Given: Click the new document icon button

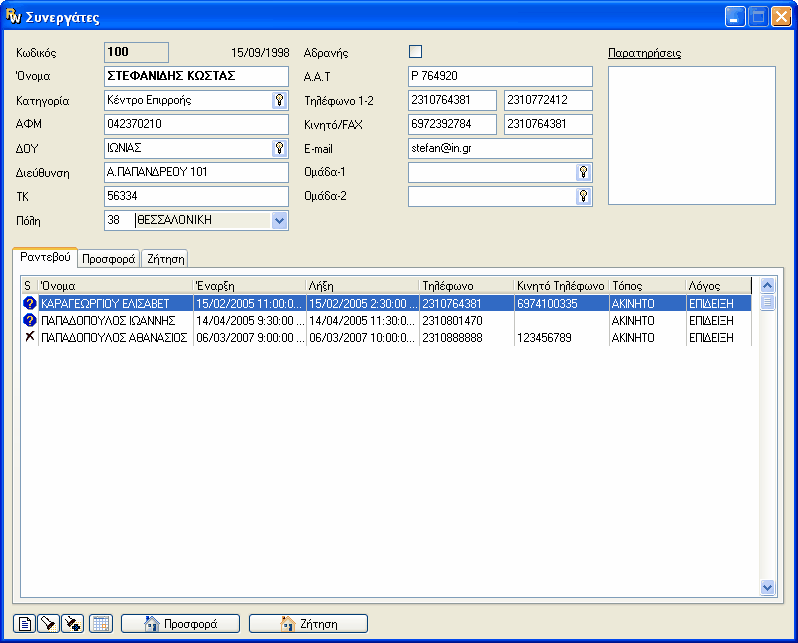Looking at the screenshot, I should pyautogui.click(x=24, y=623).
